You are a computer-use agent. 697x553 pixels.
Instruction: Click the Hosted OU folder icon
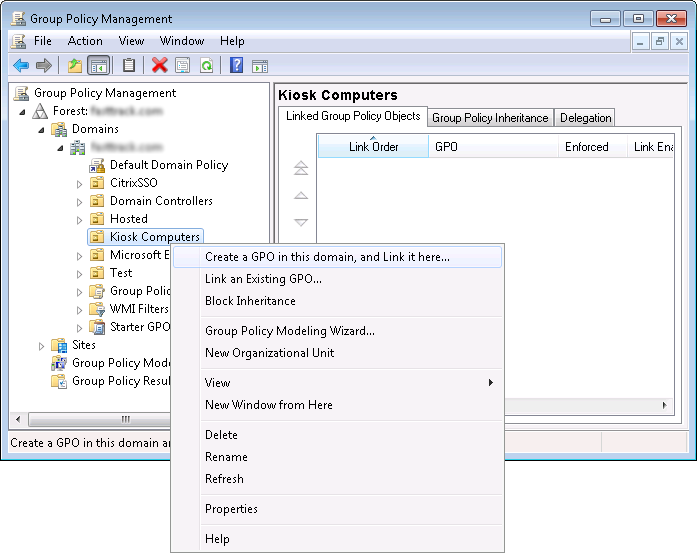[97, 219]
